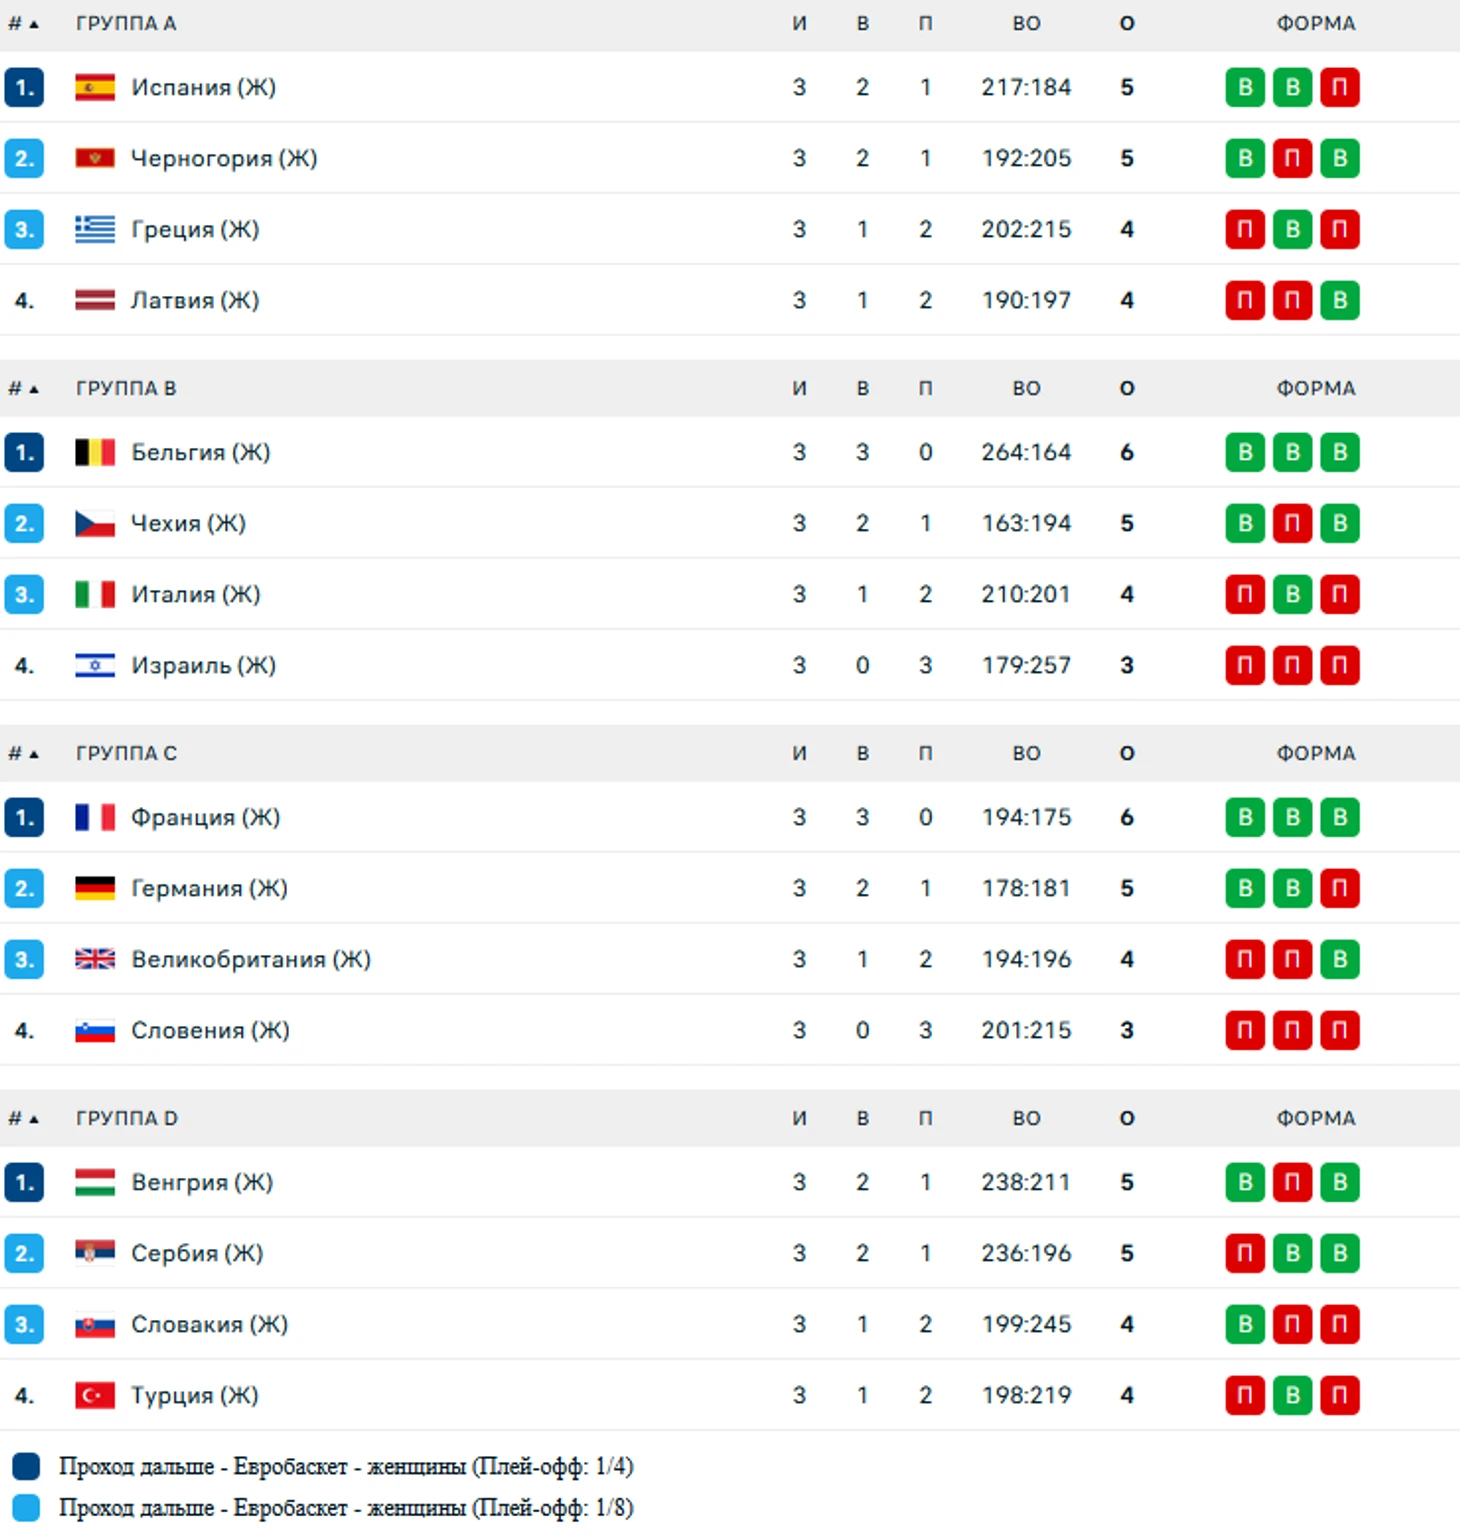Click the dark blue quarterfinal legend swatch

tap(26, 1466)
